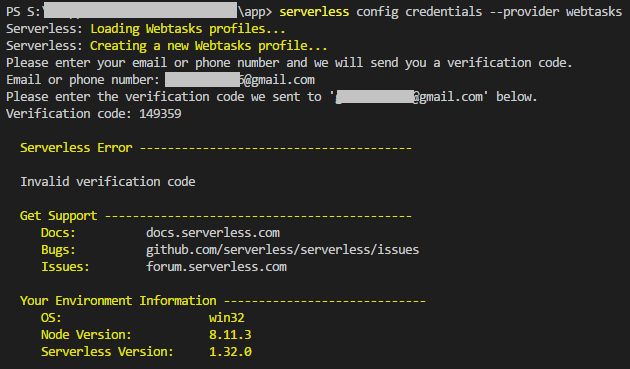Image resolution: width=630 pixels, height=369 pixels.
Task: Click 'Your Environment Information' heading
Action: pyautogui.click(x=118, y=301)
